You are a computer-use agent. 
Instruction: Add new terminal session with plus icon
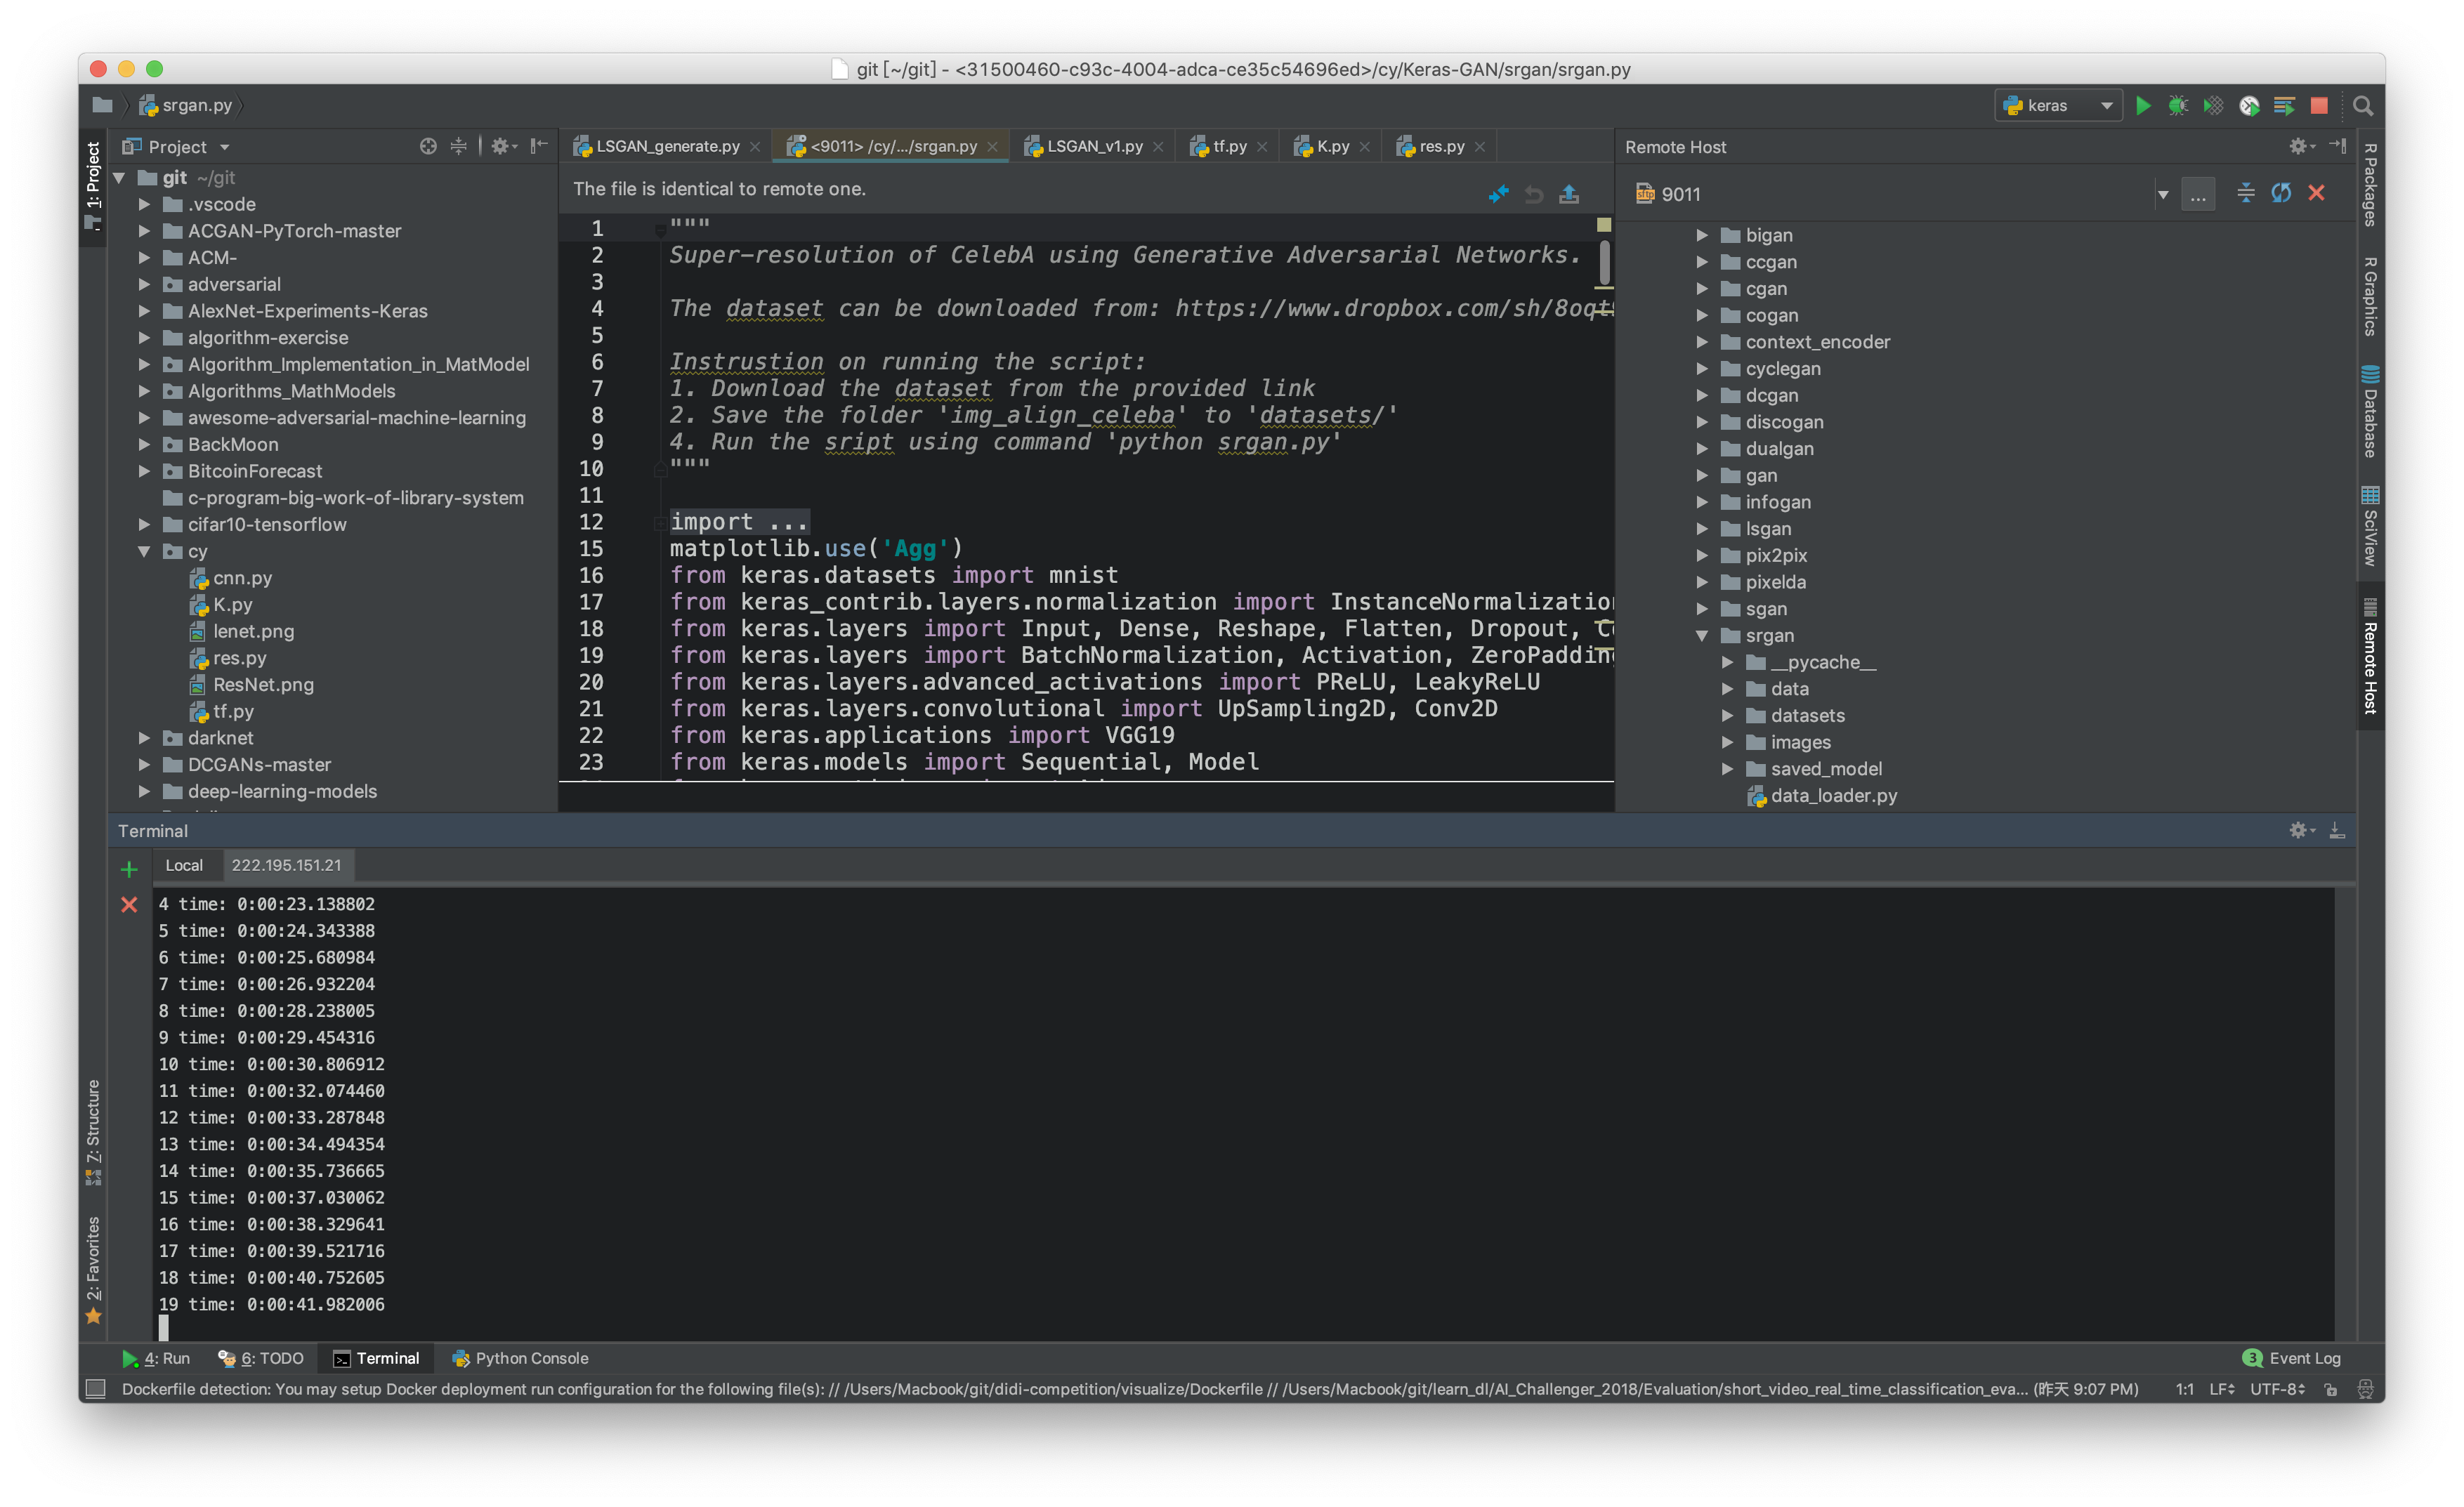click(129, 868)
